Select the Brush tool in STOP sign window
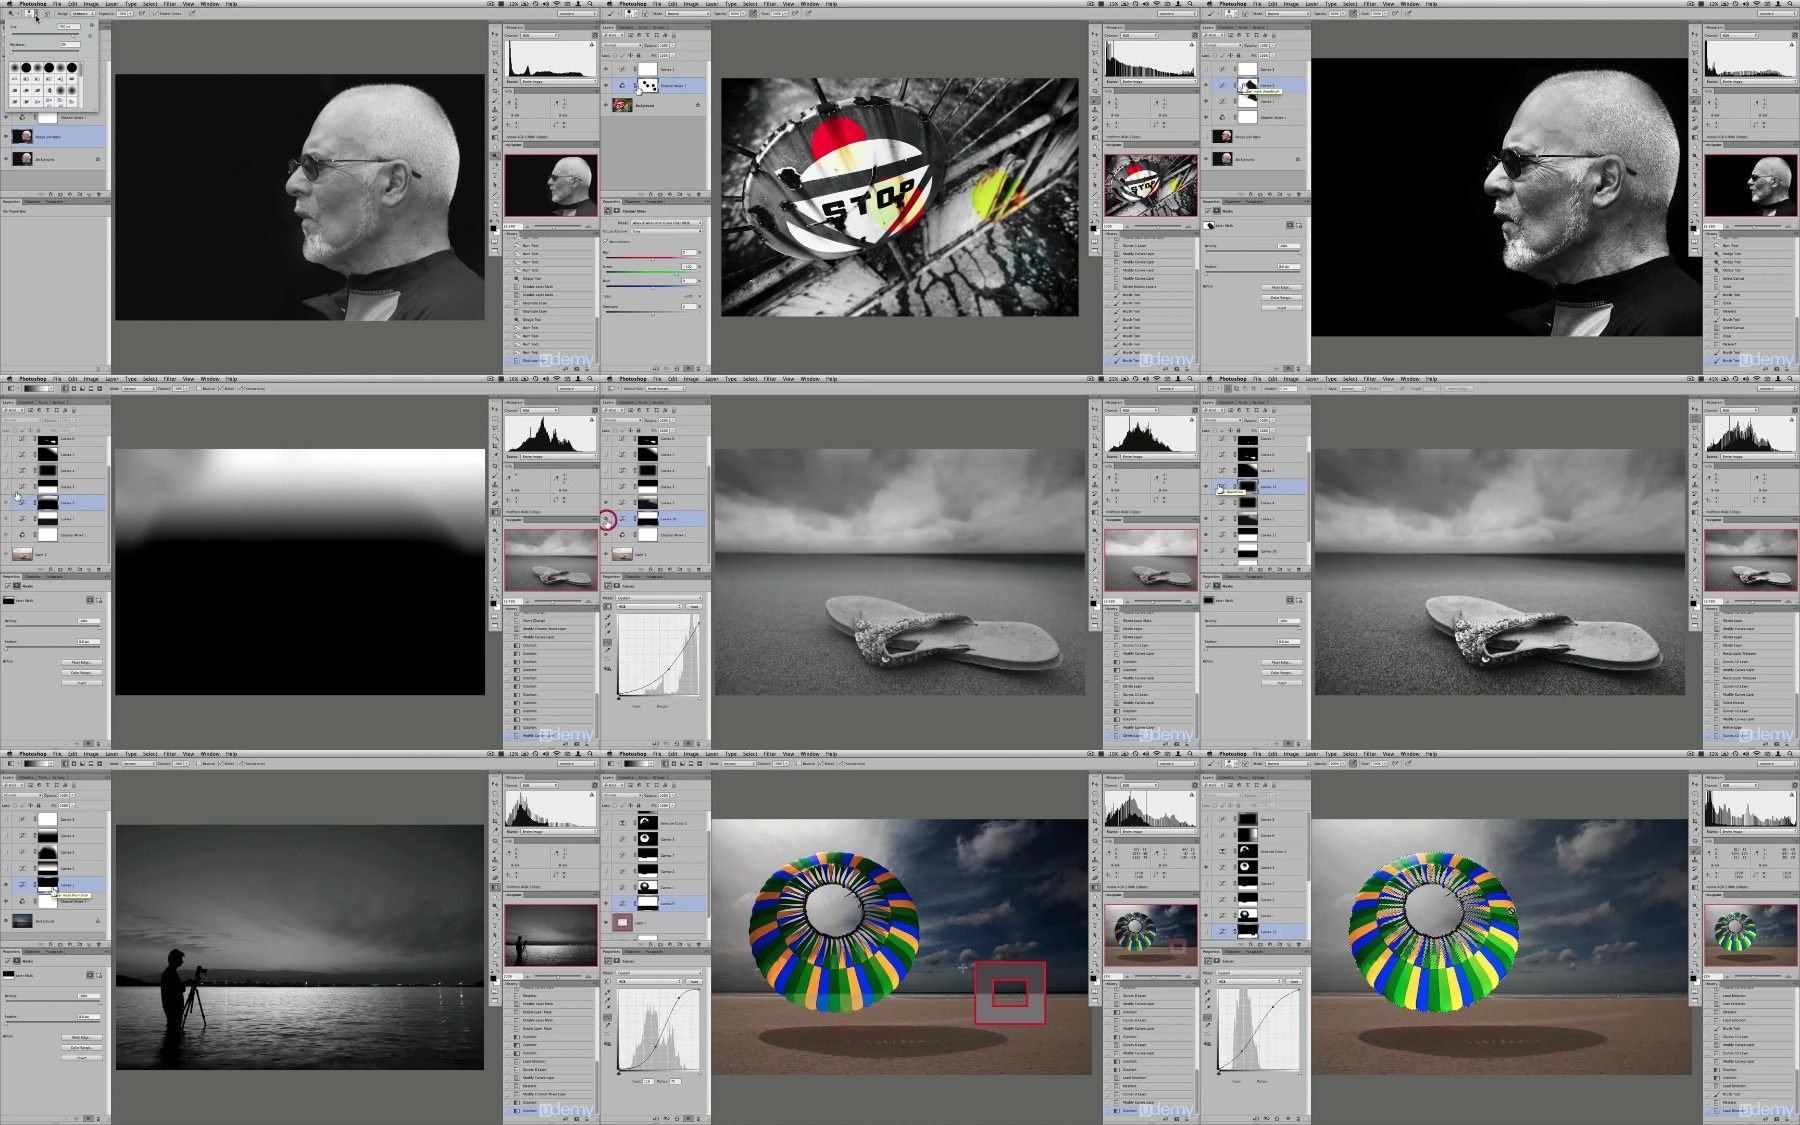 click(x=1095, y=100)
